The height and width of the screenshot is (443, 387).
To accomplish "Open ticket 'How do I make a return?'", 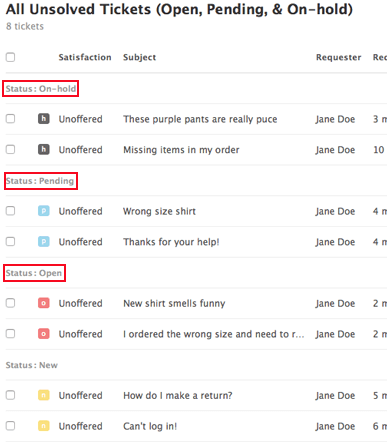I will 177,395.
